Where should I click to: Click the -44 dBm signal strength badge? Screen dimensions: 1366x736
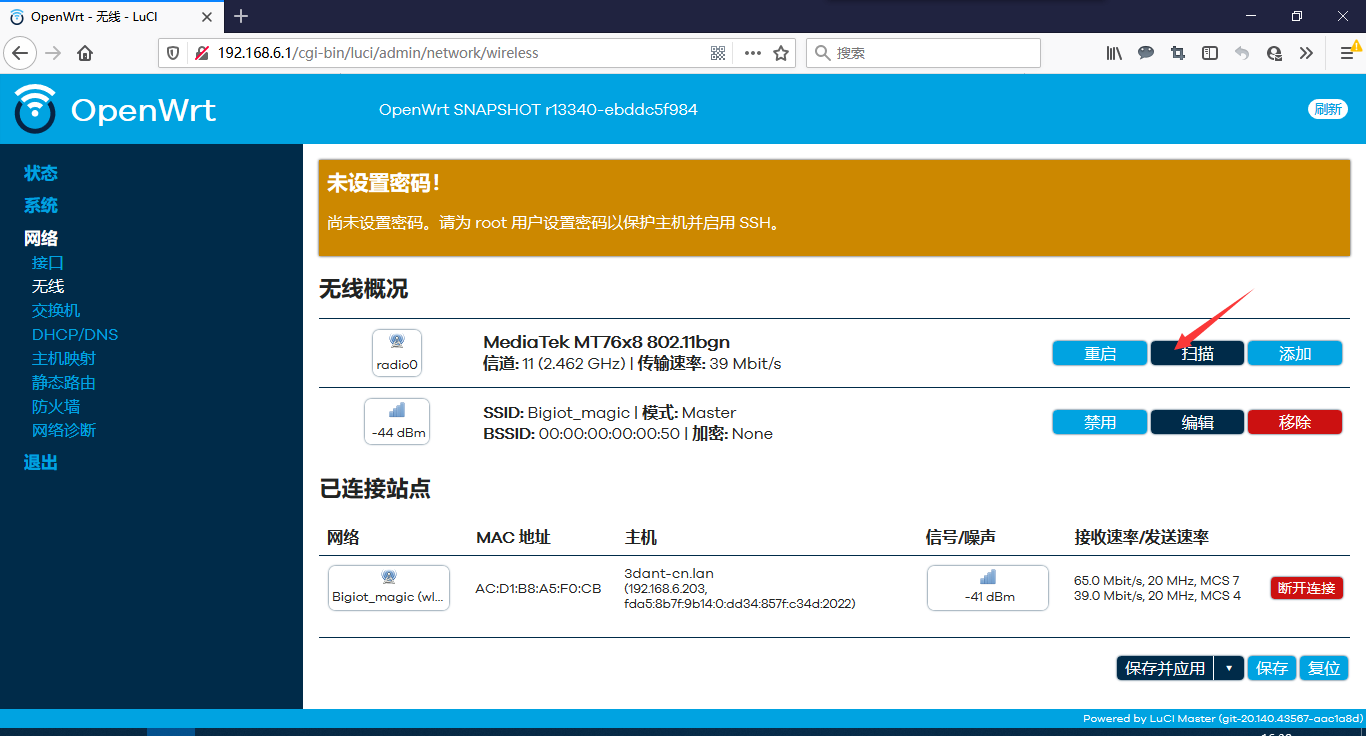pyautogui.click(x=397, y=422)
